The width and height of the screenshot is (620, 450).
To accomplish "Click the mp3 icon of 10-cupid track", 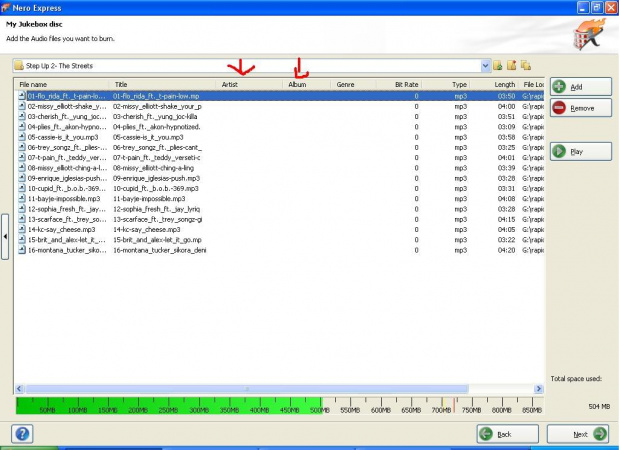I will coord(21,188).
